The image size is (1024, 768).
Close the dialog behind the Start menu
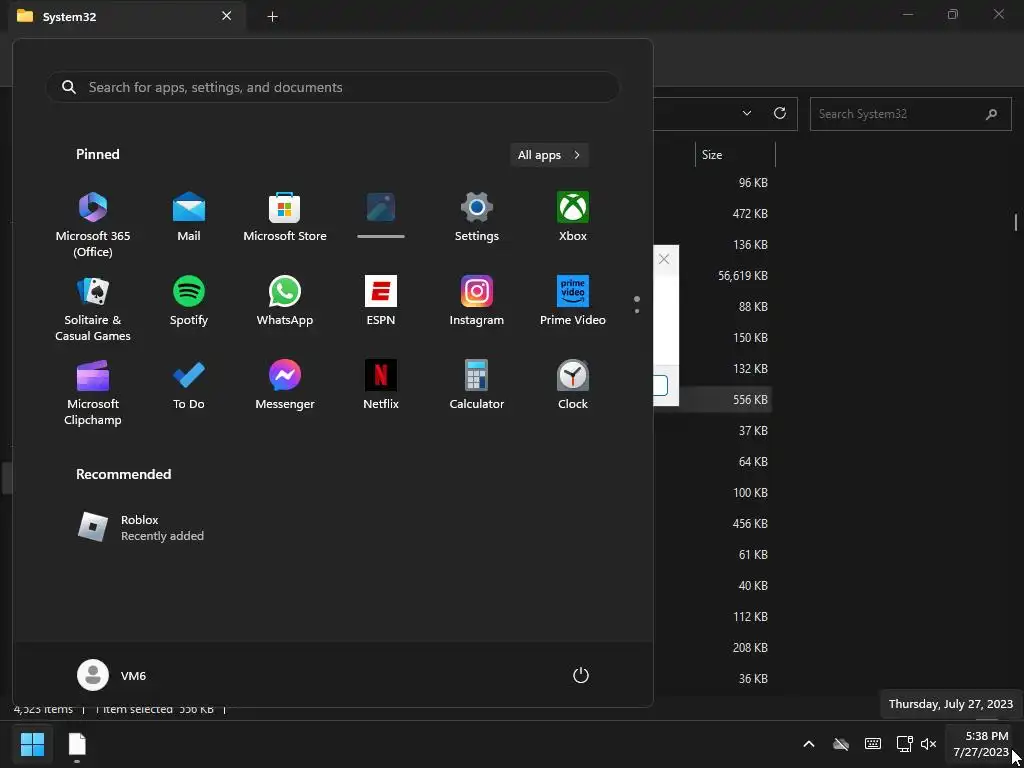point(664,259)
